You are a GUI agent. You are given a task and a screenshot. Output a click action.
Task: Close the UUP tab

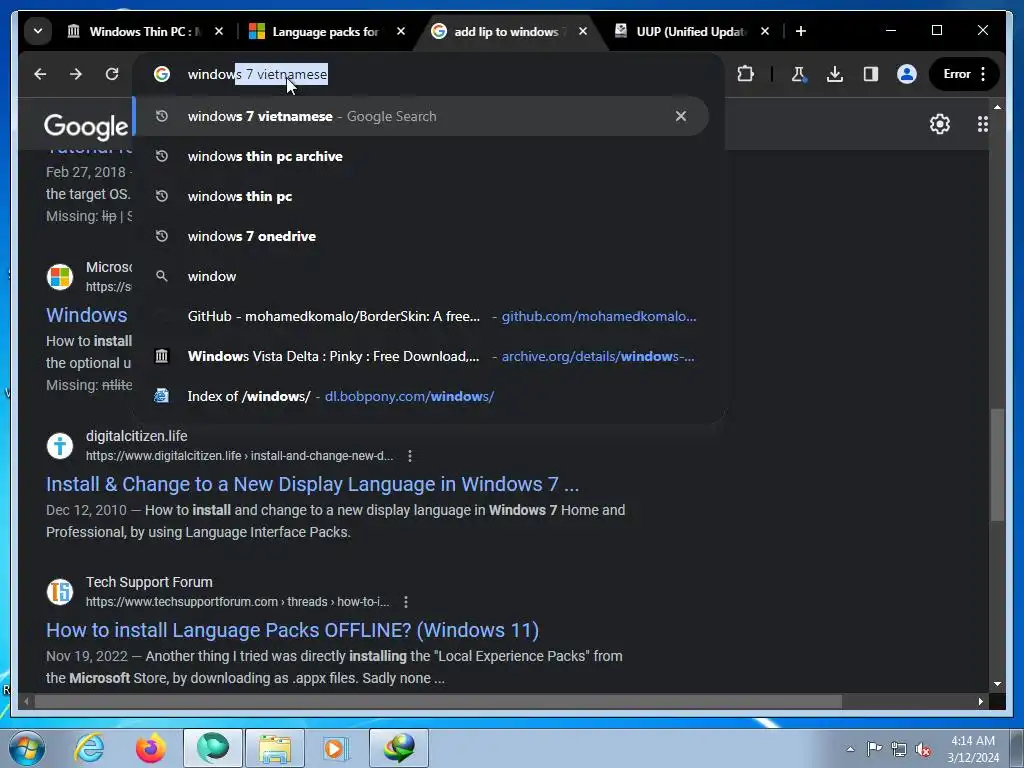tap(765, 31)
